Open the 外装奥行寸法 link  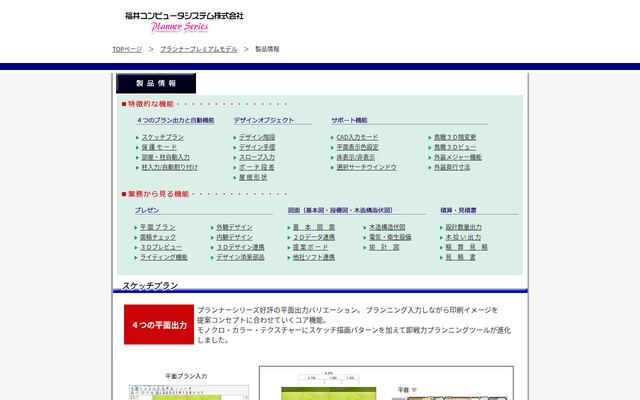[x=452, y=167]
